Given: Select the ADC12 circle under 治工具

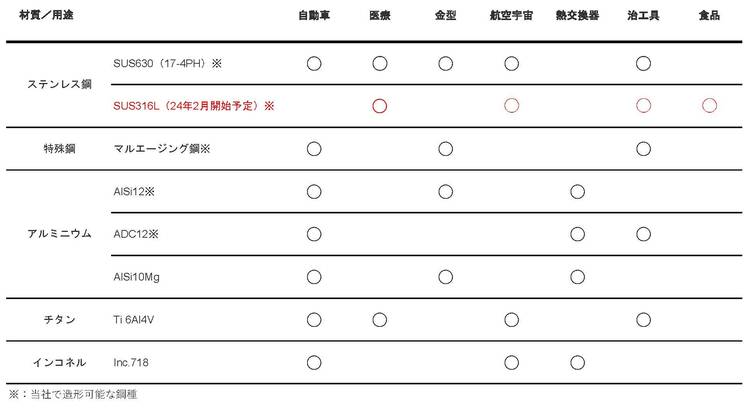Looking at the screenshot, I should click(643, 234).
